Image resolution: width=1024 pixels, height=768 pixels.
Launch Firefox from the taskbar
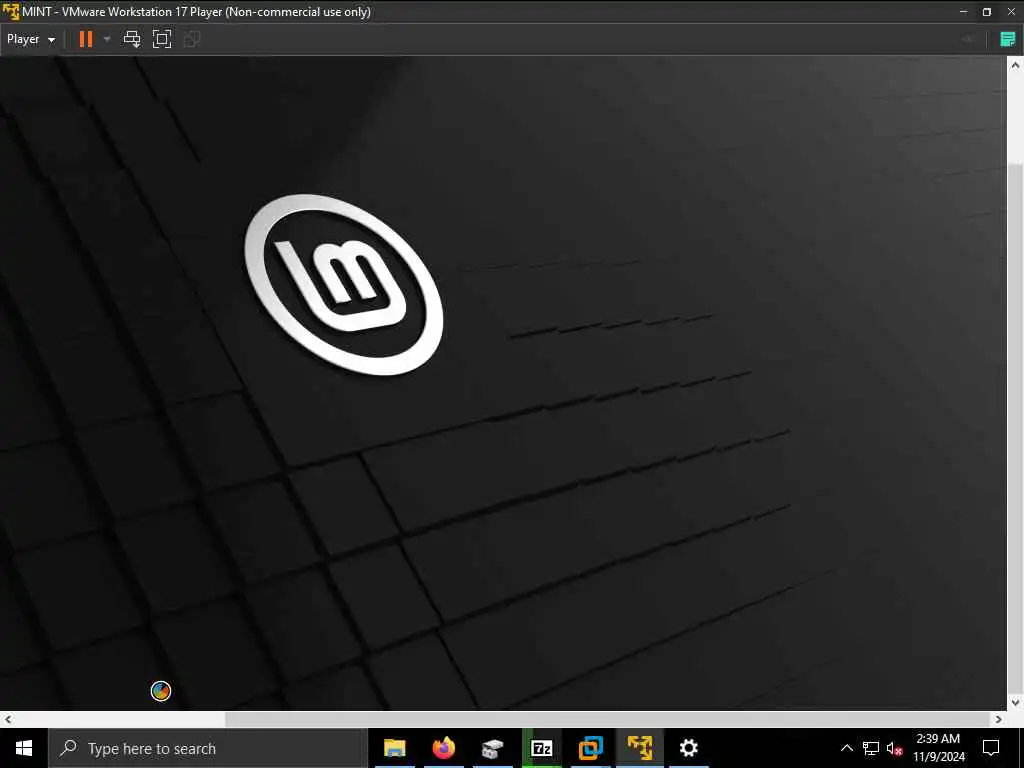pyautogui.click(x=443, y=748)
